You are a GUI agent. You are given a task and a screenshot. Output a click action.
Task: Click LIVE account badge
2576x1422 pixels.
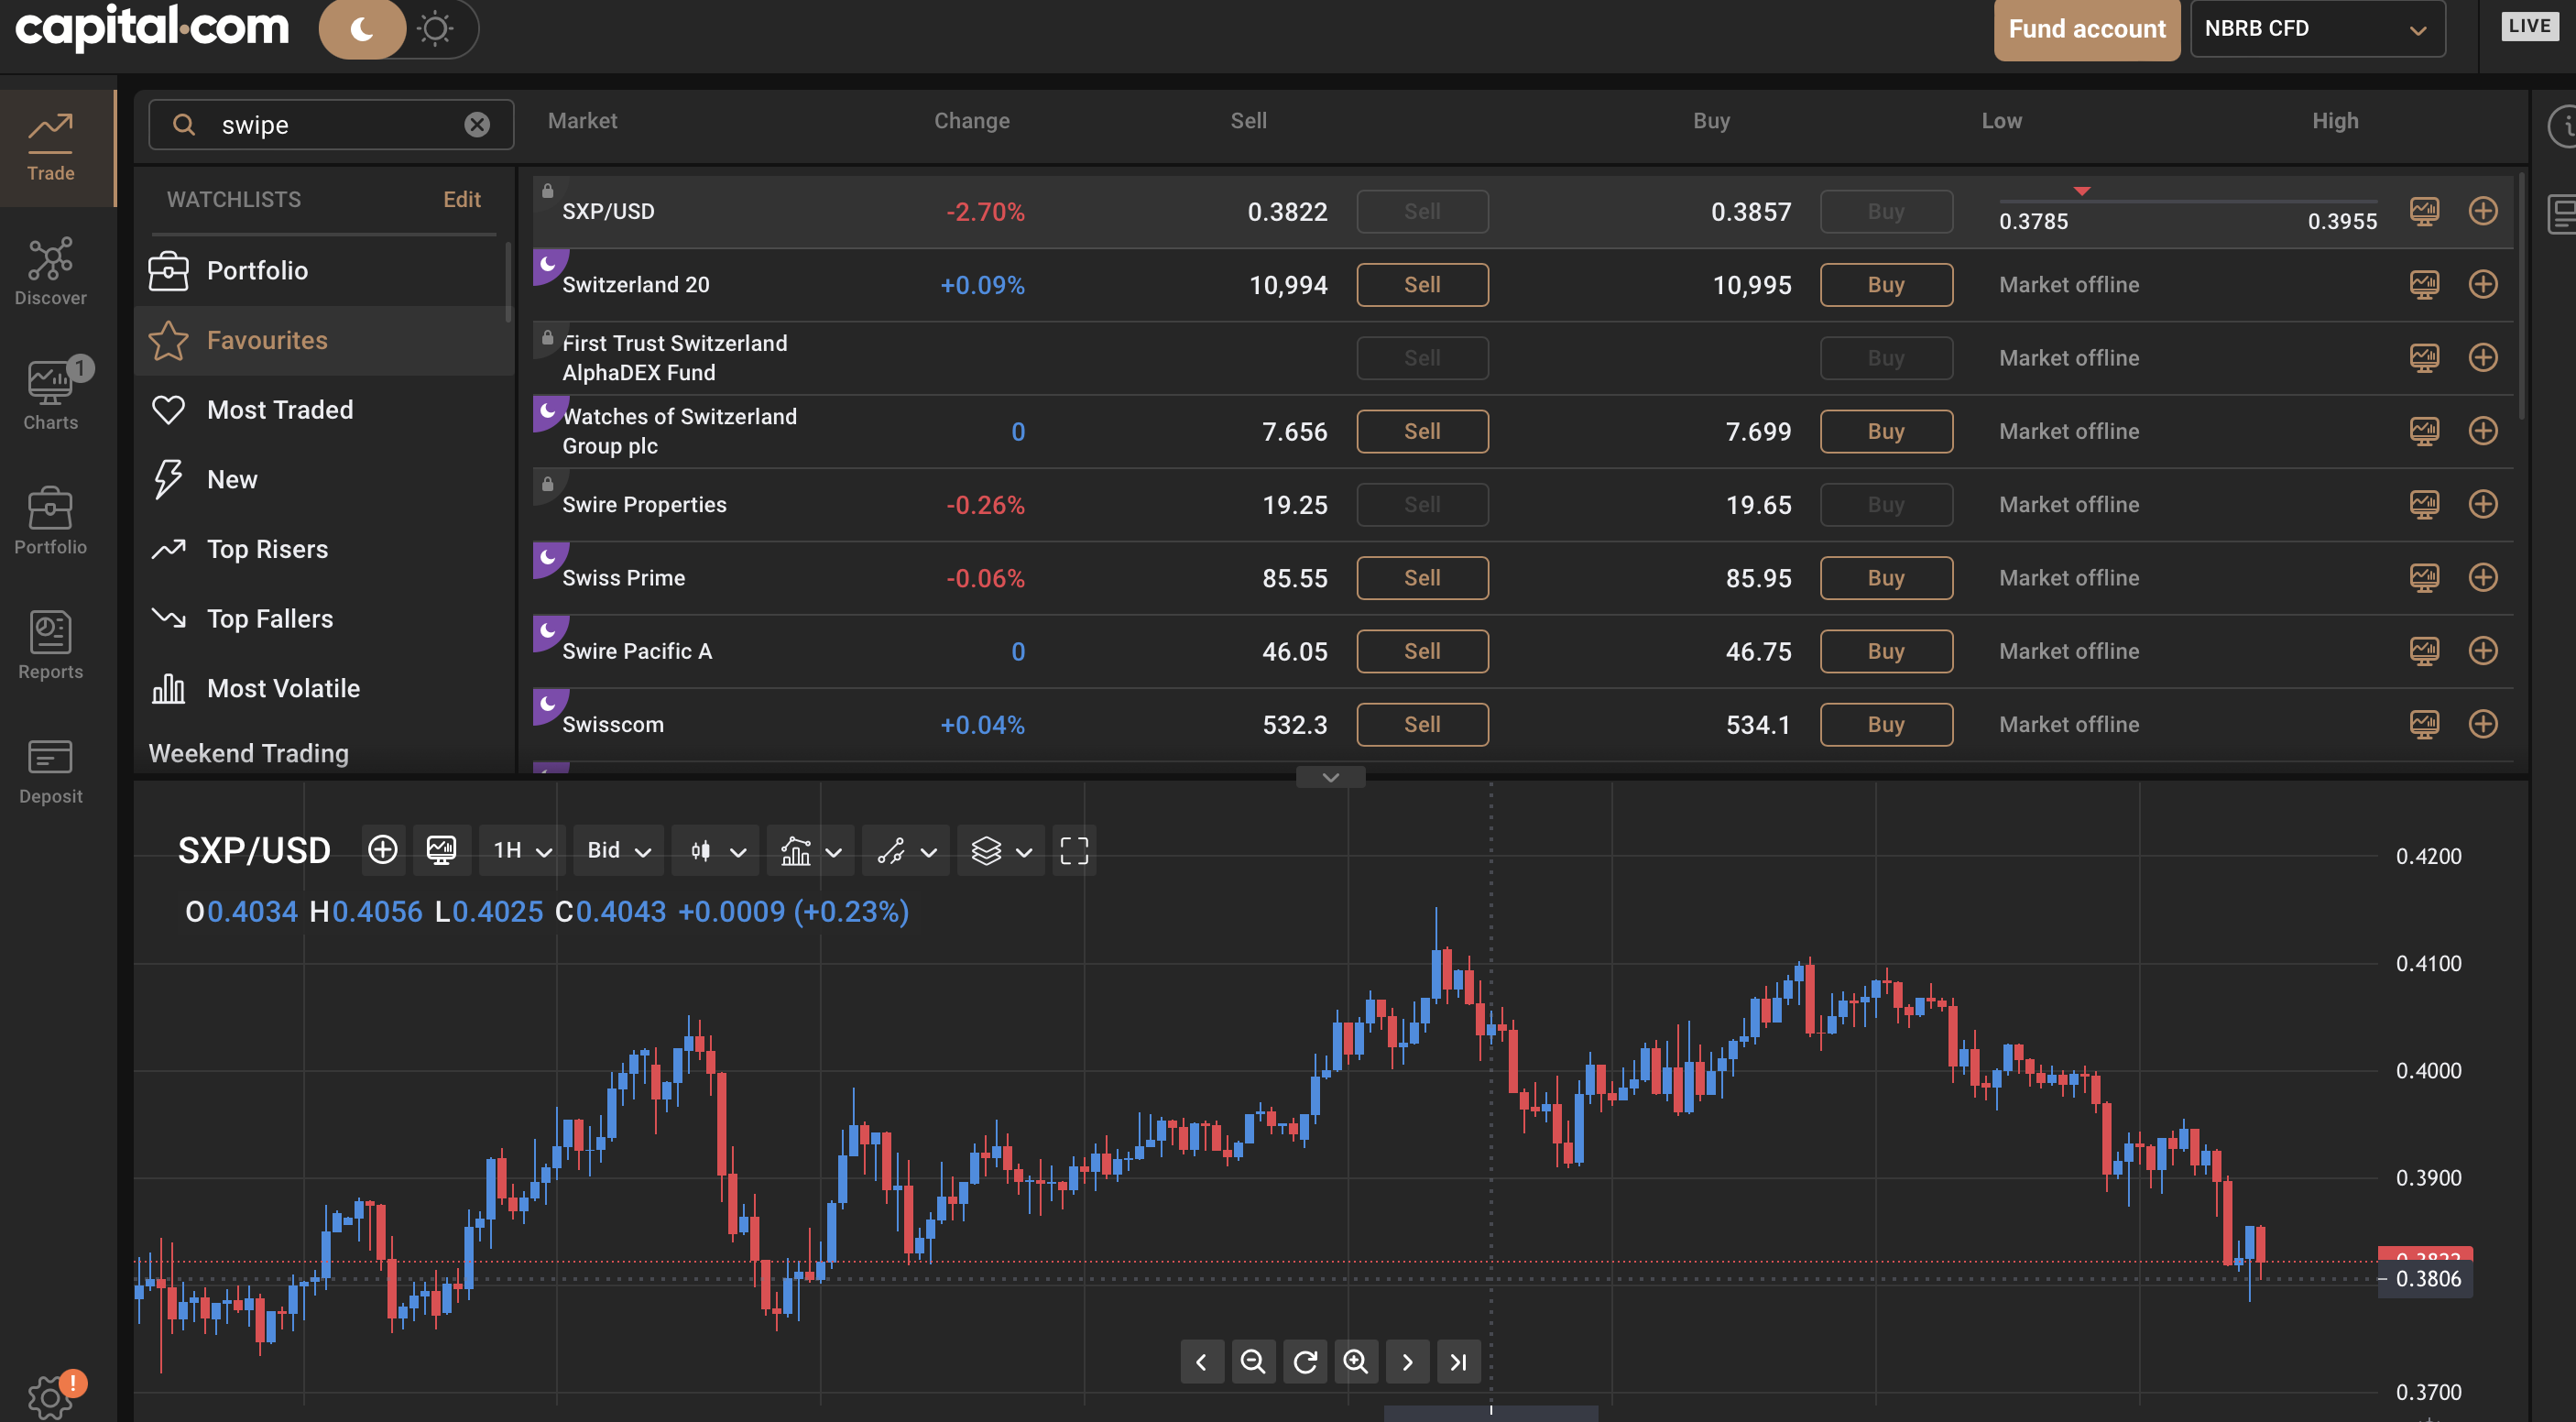[2529, 26]
